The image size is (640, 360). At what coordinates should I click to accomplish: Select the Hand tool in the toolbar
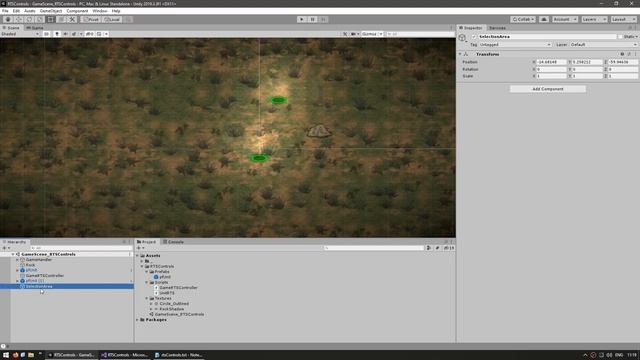coord(8,19)
